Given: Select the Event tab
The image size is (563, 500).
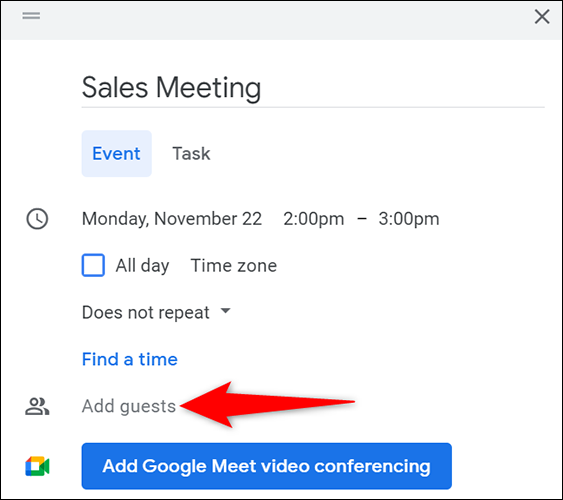Looking at the screenshot, I should coord(116,154).
